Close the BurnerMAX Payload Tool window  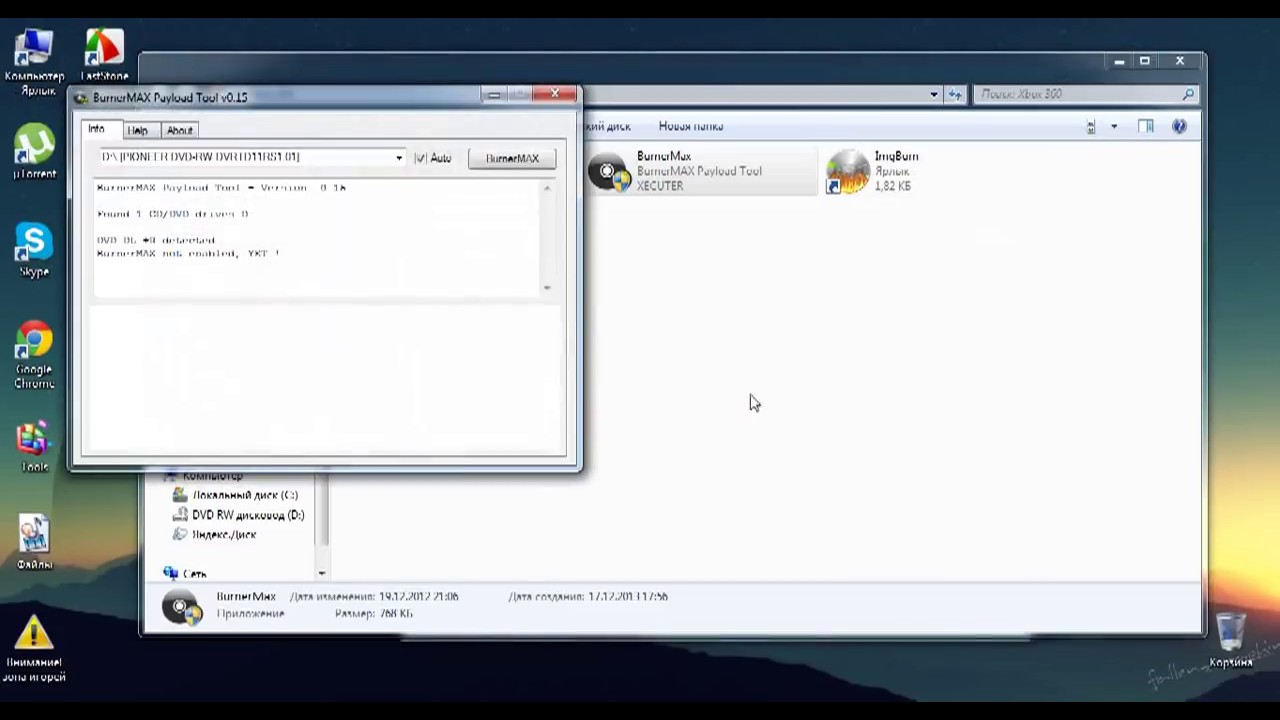pos(555,94)
